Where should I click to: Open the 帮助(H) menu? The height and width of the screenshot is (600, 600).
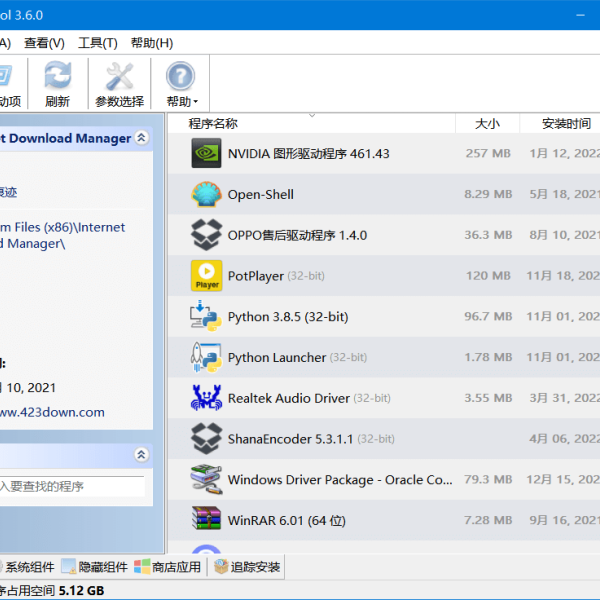152,43
